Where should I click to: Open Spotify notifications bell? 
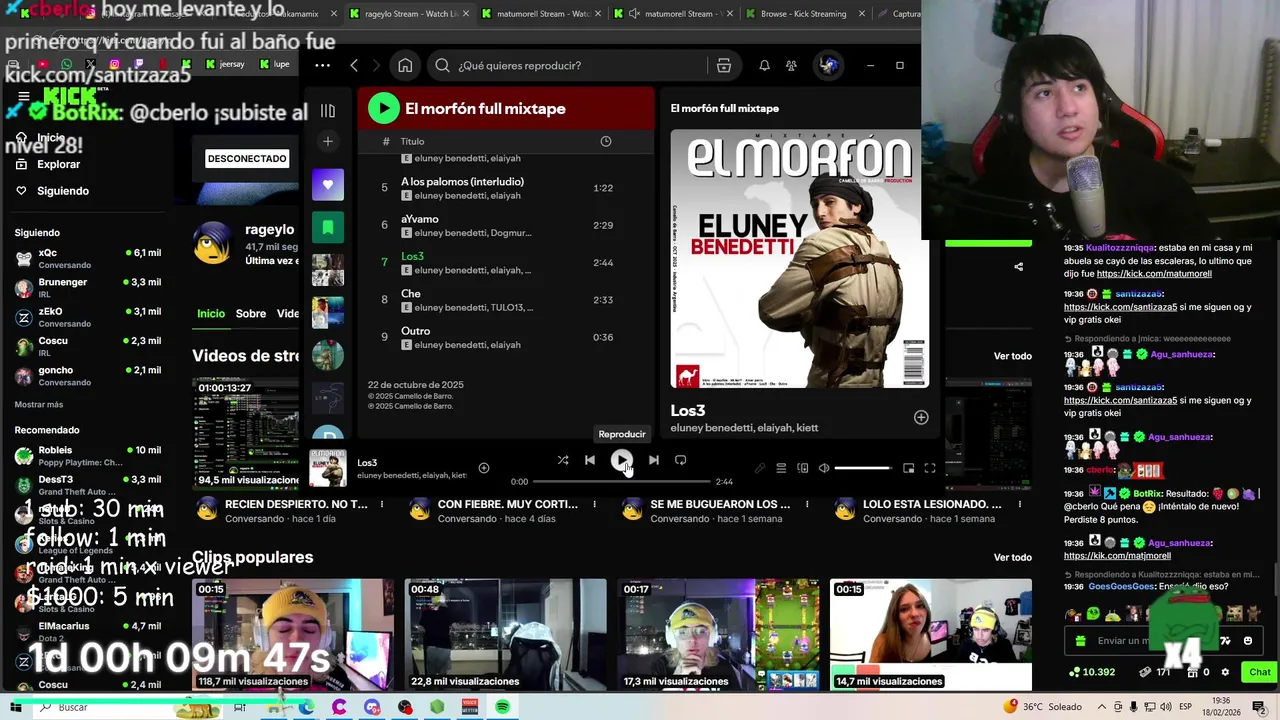coord(764,65)
